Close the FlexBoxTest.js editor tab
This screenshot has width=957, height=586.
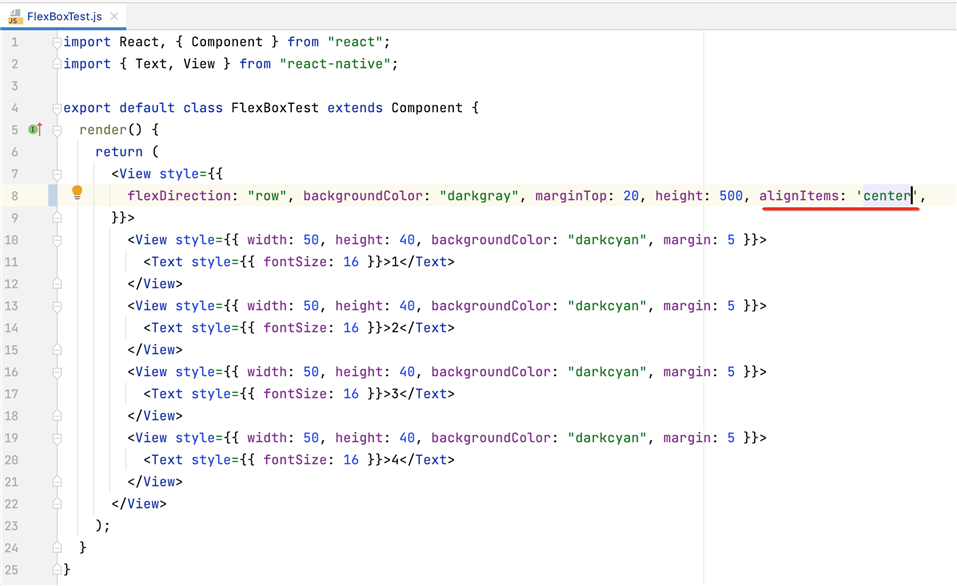[x=114, y=16]
